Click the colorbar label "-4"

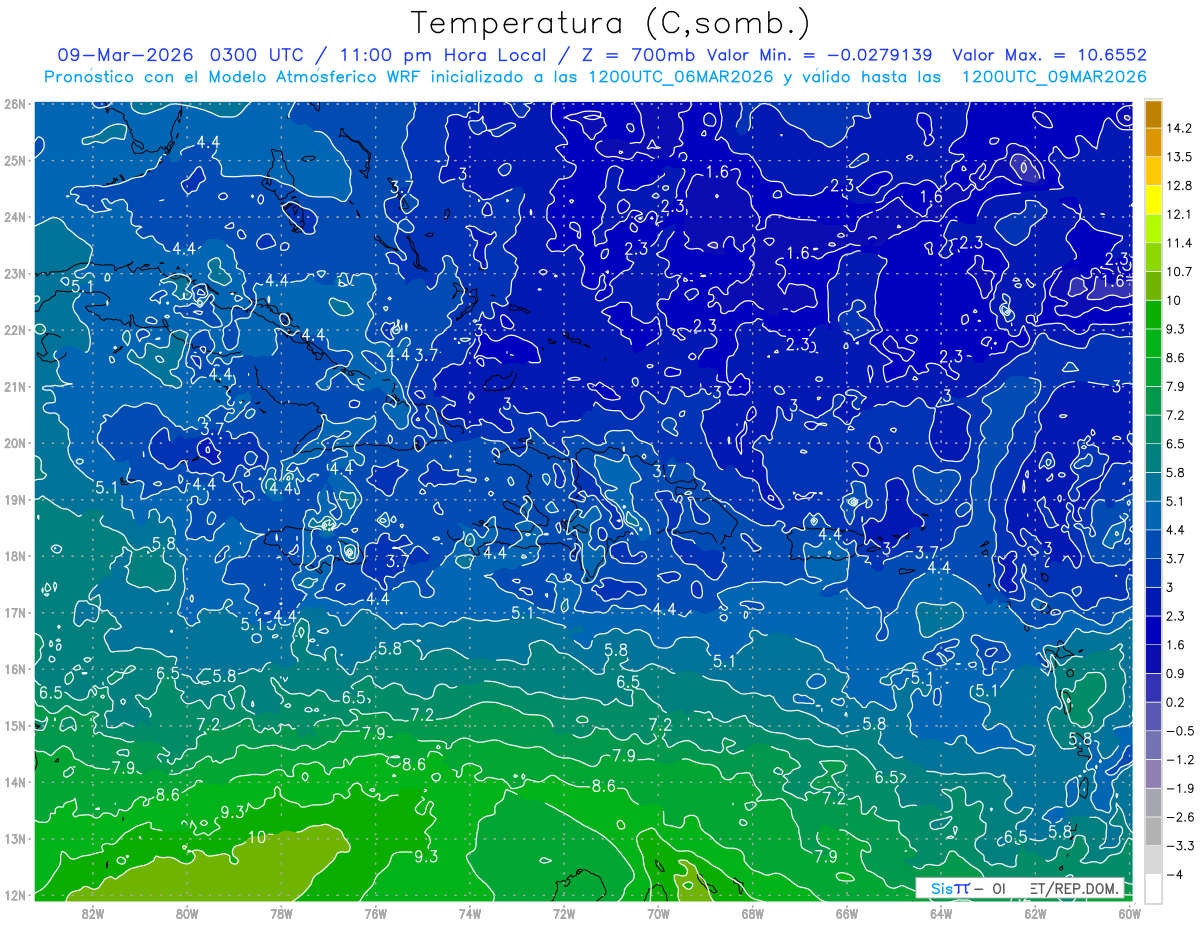[1175, 874]
